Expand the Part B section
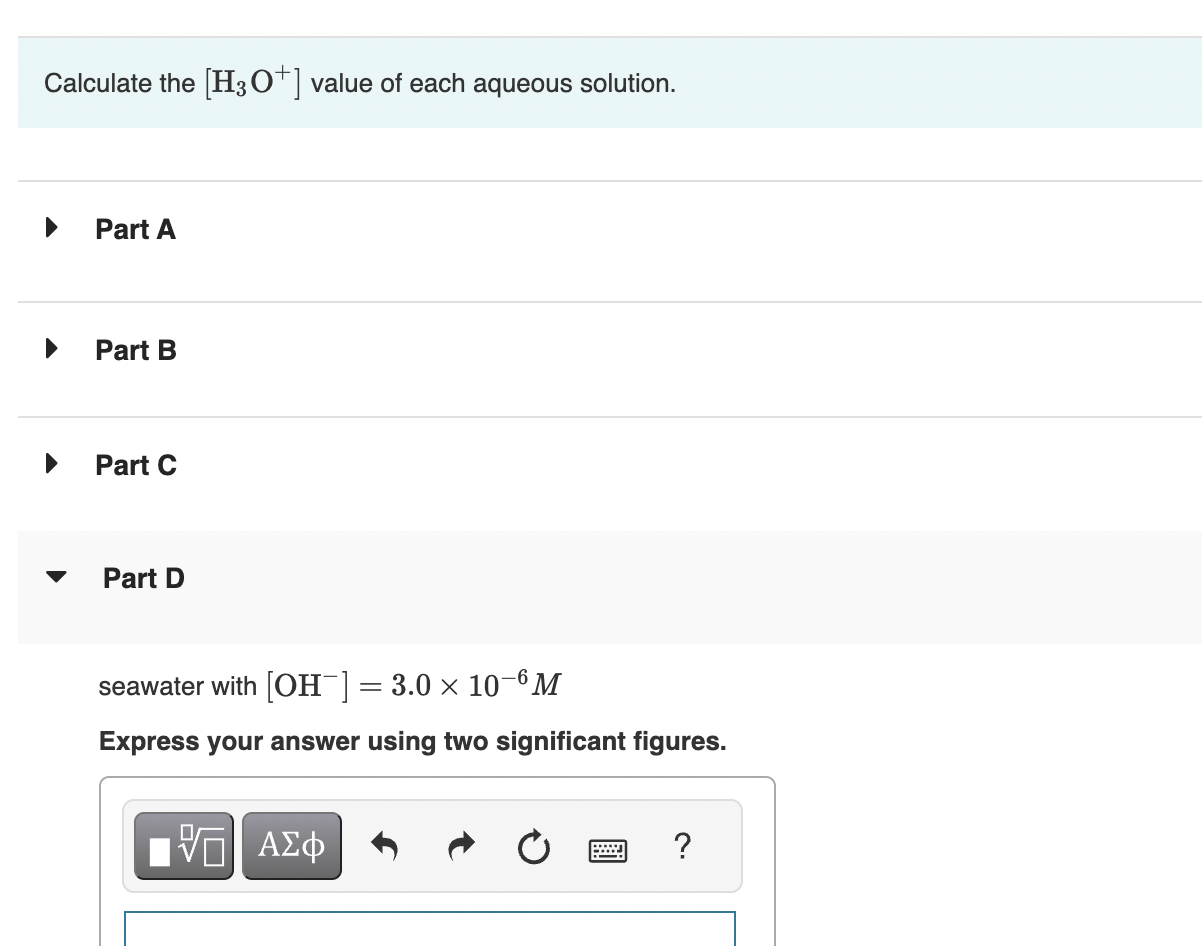 [x=51, y=348]
